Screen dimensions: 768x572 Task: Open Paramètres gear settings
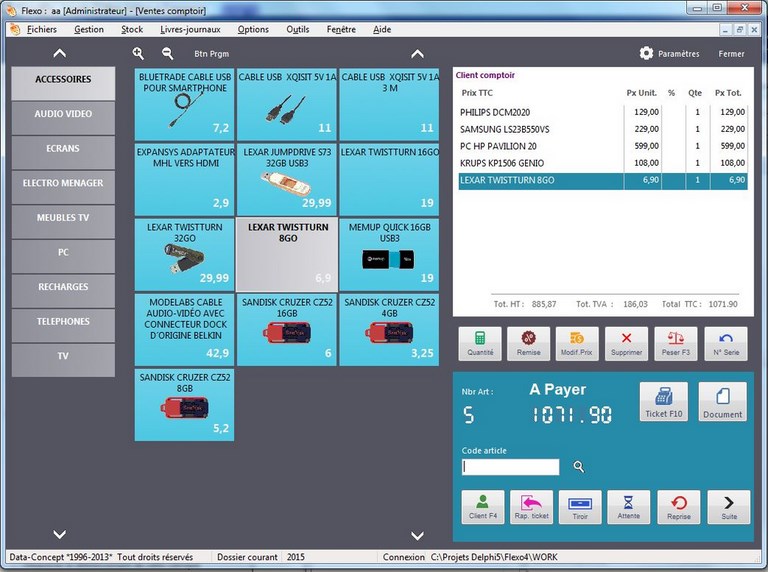pyautogui.click(x=670, y=53)
